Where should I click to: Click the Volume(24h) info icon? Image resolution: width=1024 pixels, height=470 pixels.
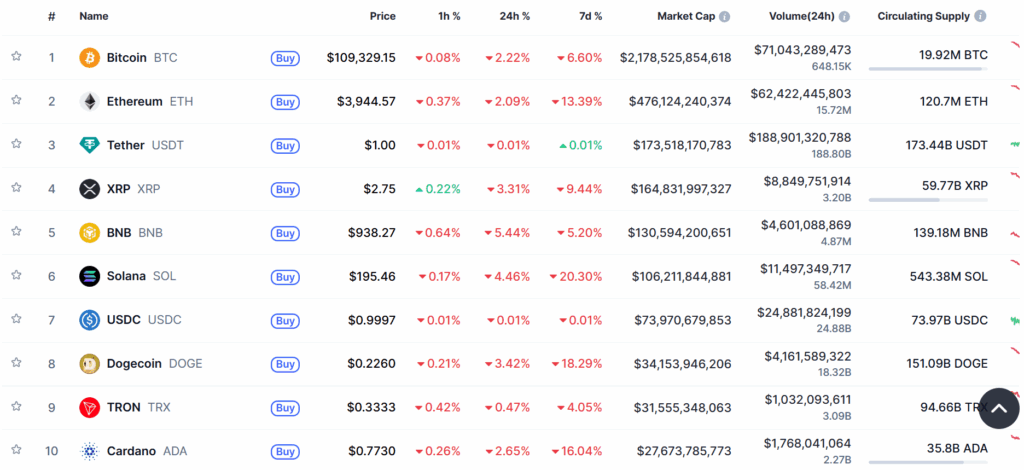(x=844, y=16)
